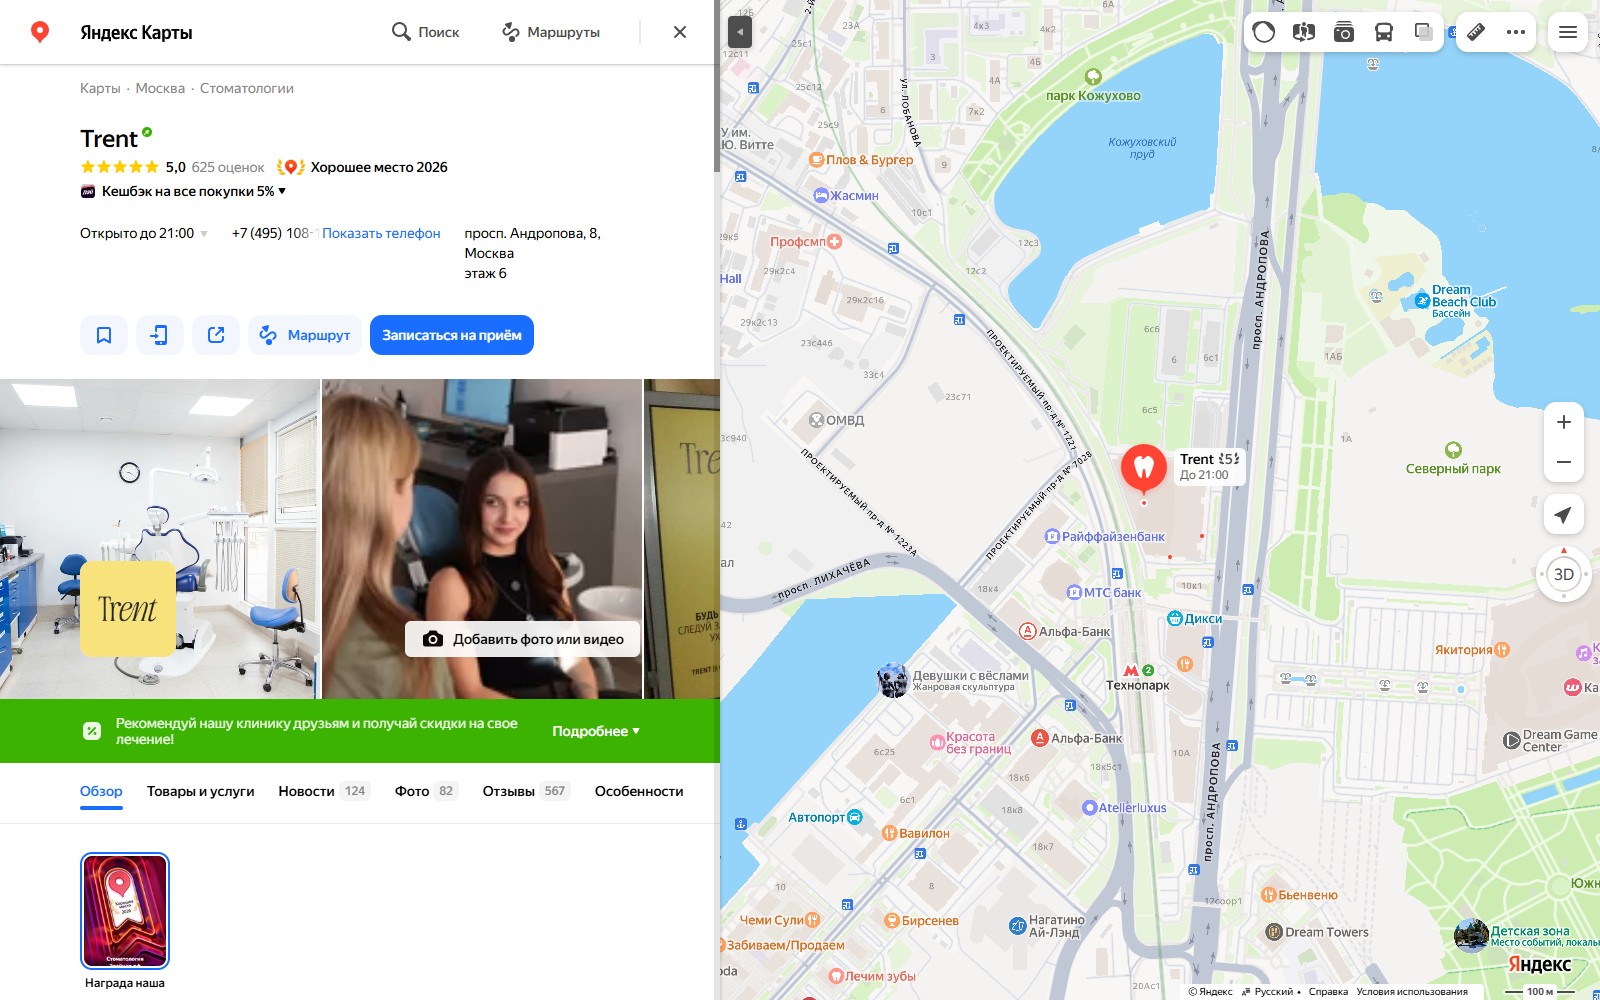Click Автопорт marker on the map
Image resolution: width=1600 pixels, height=1000 pixels.
825,817
